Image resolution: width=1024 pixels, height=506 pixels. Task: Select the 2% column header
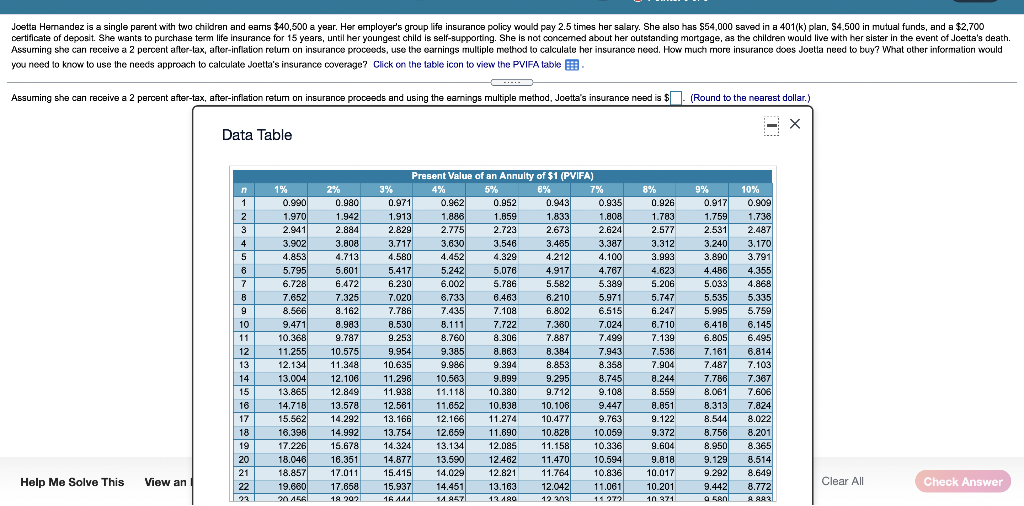coord(334,190)
